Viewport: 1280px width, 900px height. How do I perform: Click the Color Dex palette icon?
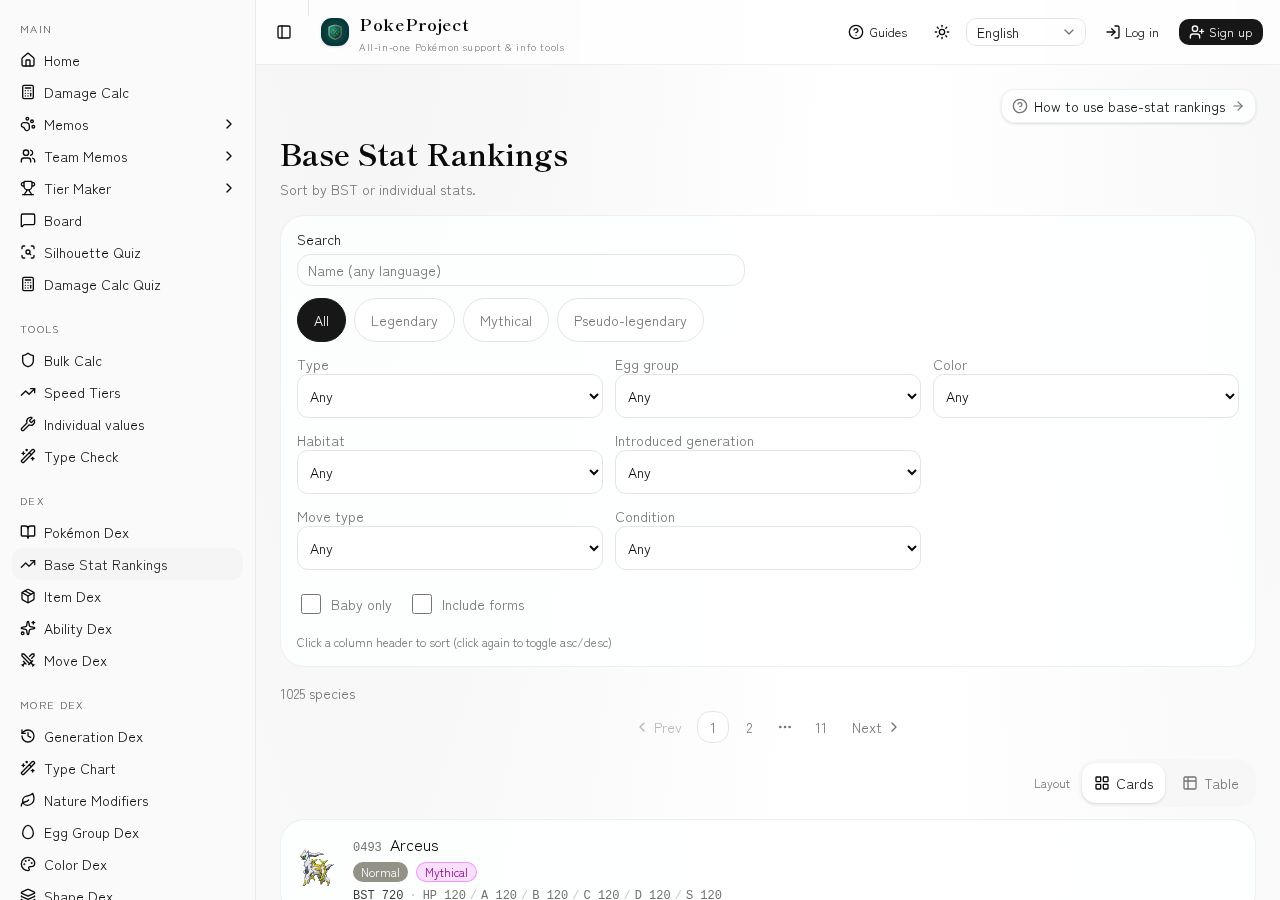pos(28,864)
